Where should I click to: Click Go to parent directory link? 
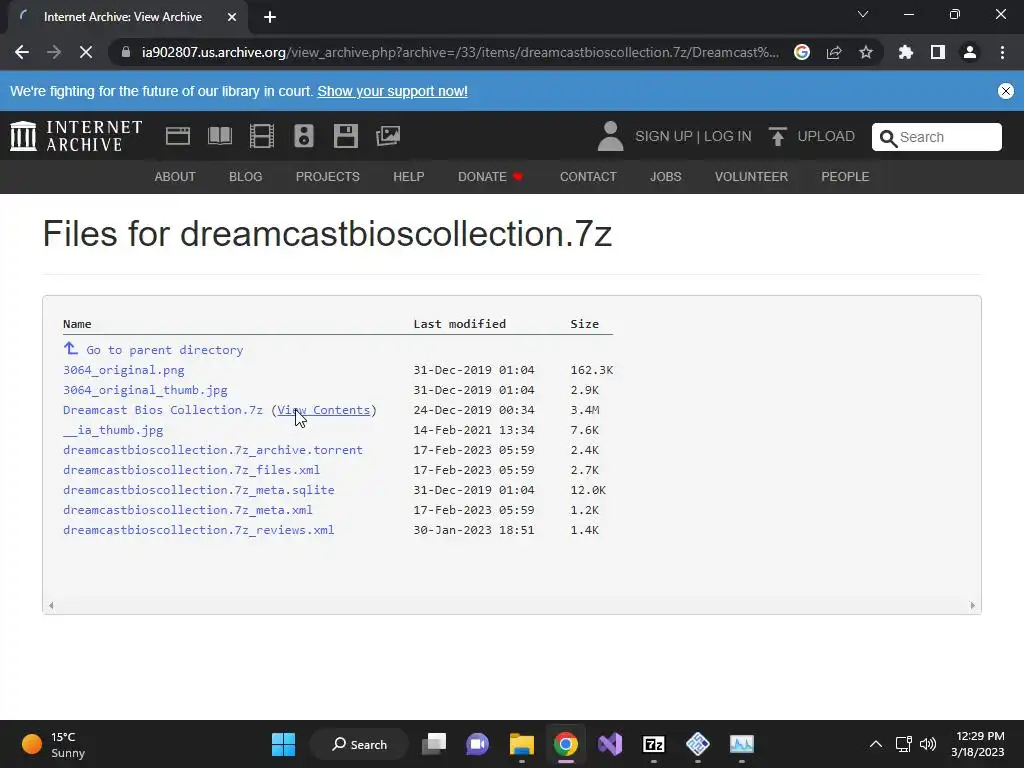click(165, 350)
